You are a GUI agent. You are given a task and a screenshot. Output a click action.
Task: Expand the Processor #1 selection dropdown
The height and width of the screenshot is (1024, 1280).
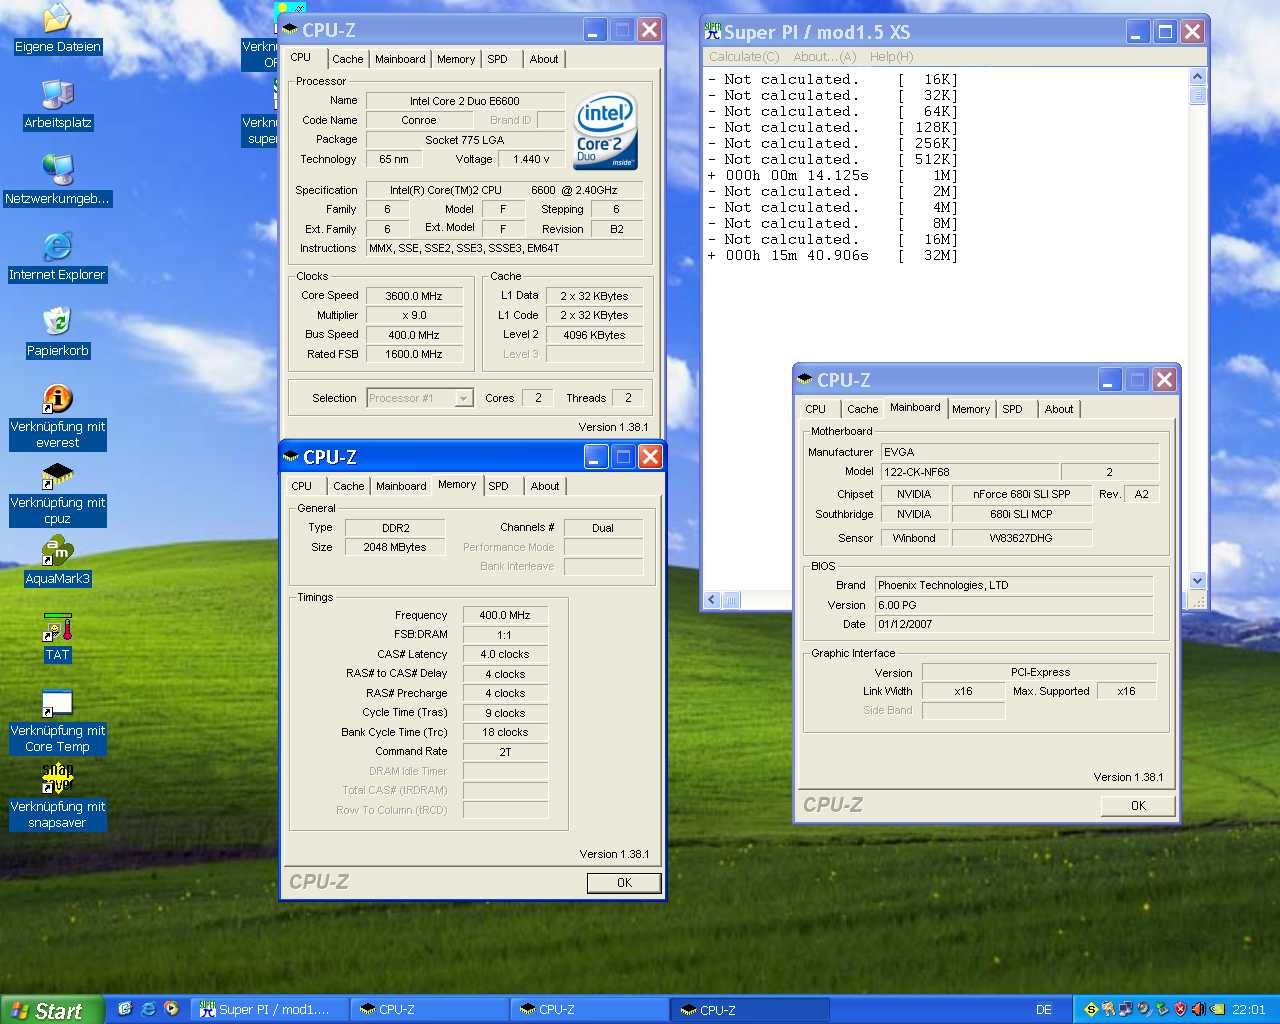point(463,398)
